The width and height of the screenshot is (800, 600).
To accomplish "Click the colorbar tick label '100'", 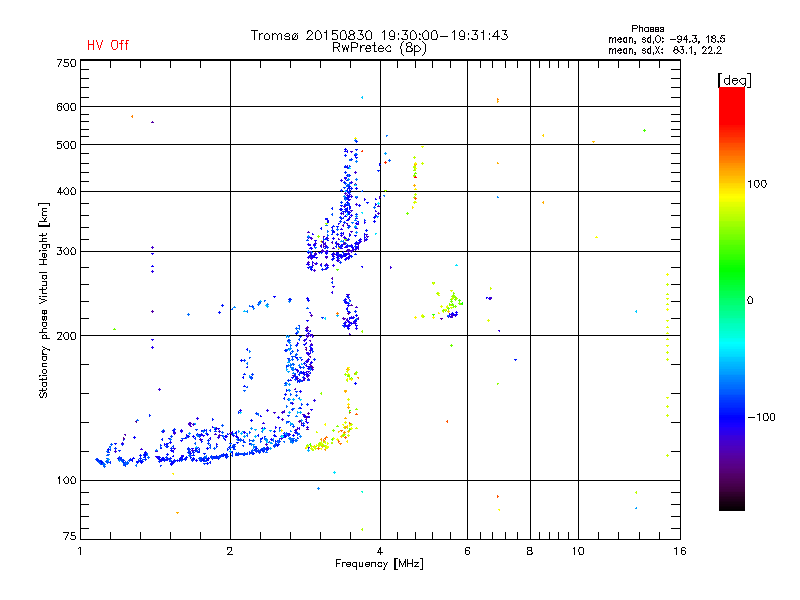I will click(757, 184).
